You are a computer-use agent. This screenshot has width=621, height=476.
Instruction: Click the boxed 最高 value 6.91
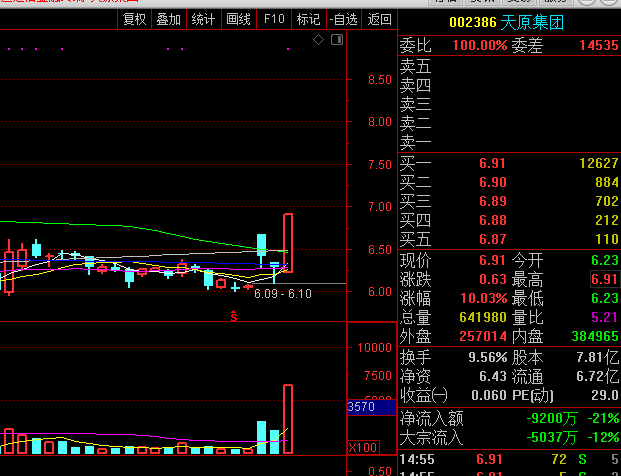pos(604,279)
